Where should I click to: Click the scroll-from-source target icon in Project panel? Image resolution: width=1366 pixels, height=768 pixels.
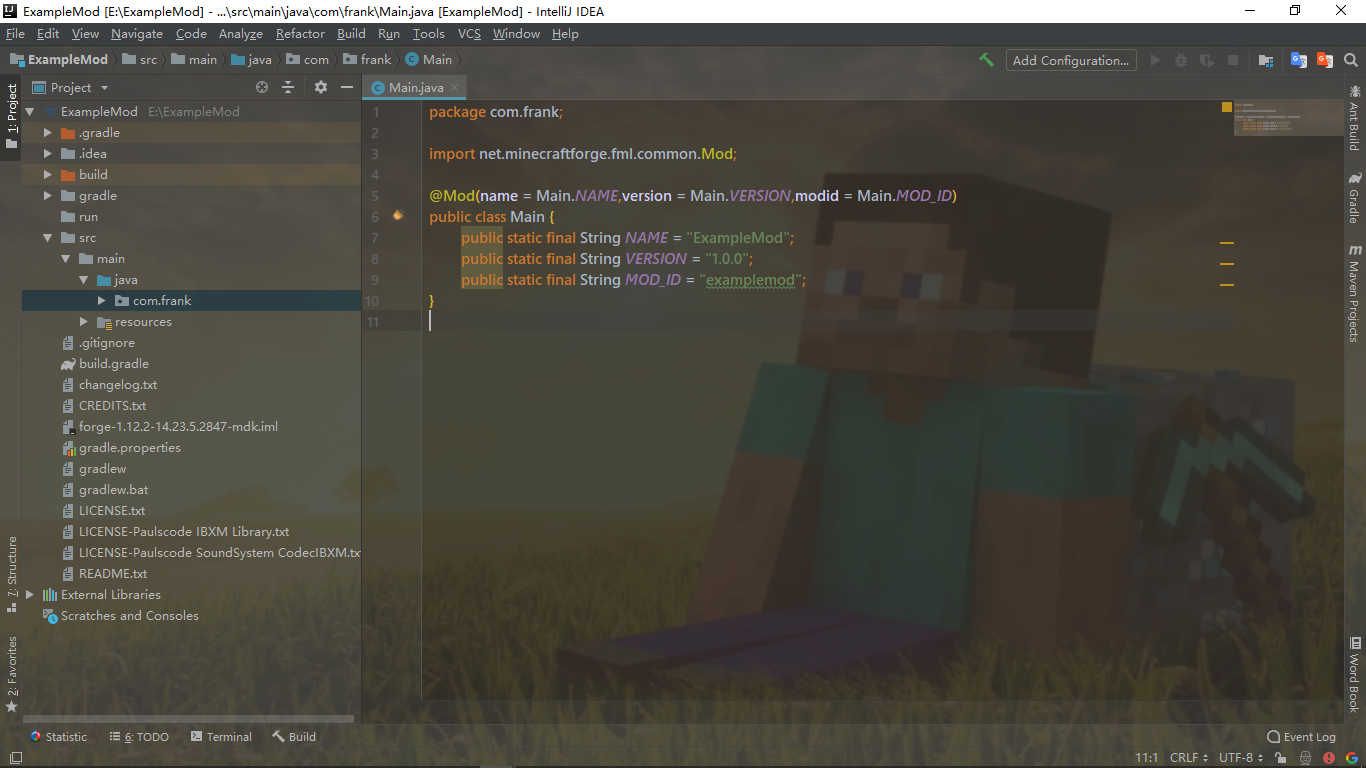[262, 87]
